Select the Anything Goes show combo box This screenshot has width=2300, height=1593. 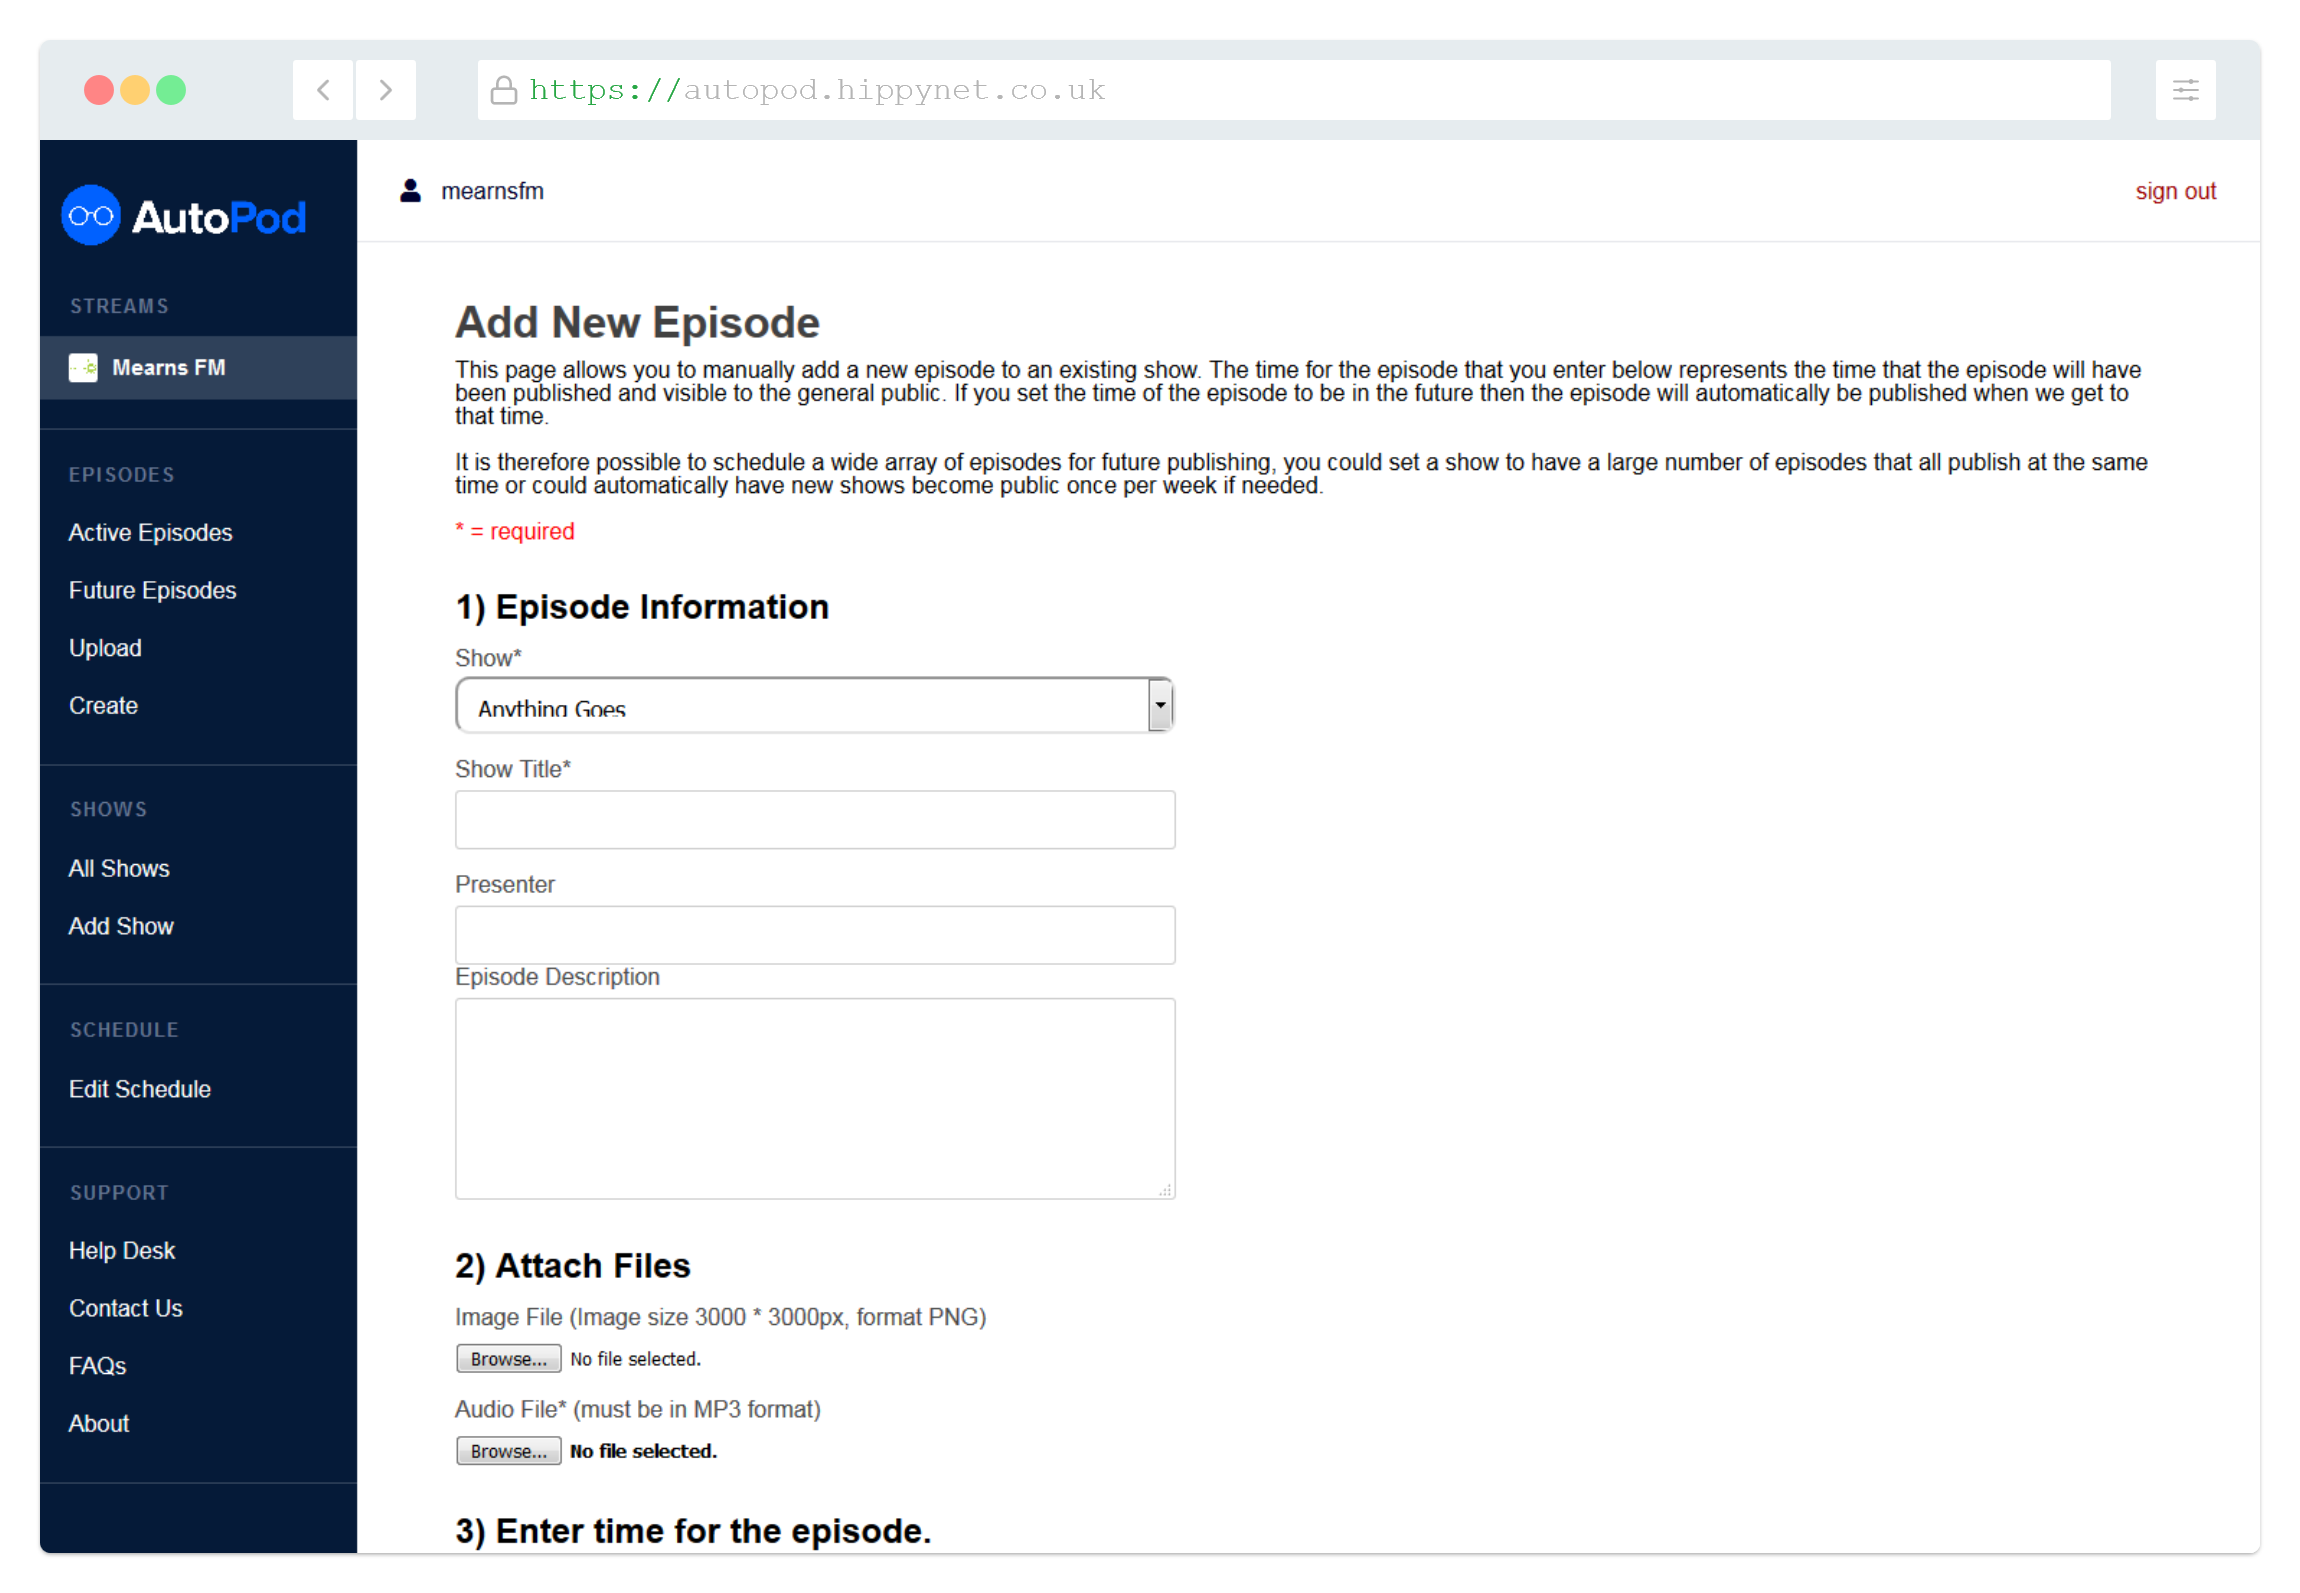click(x=814, y=705)
